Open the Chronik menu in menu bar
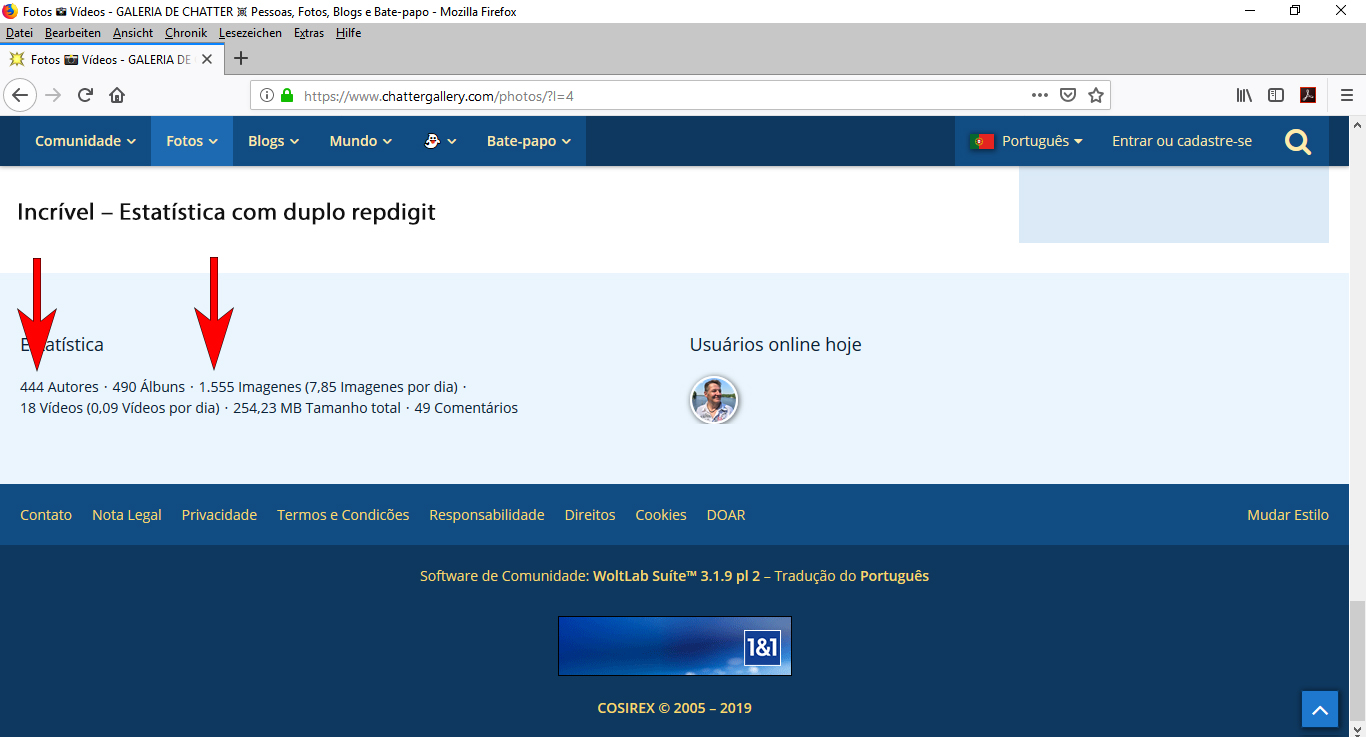 [x=186, y=33]
